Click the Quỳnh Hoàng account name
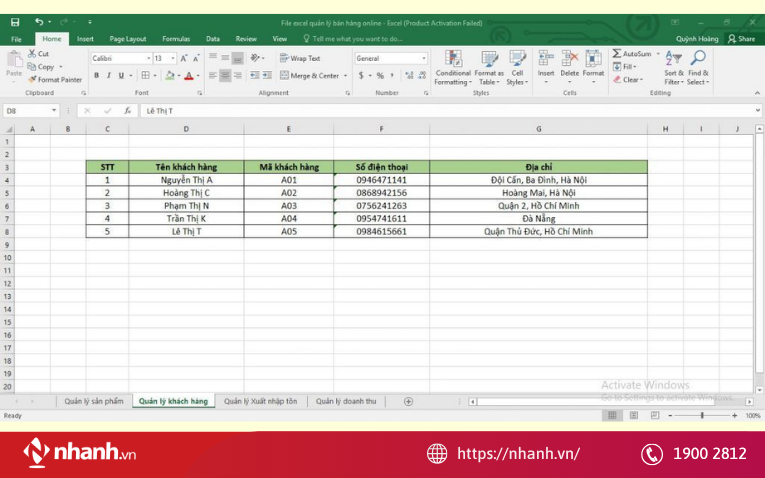765x478 pixels. click(697, 39)
